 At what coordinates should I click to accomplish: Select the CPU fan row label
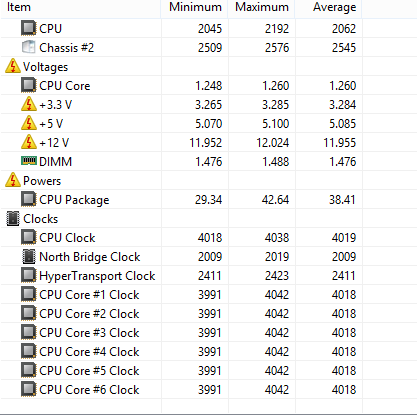(x=50, y=28)
